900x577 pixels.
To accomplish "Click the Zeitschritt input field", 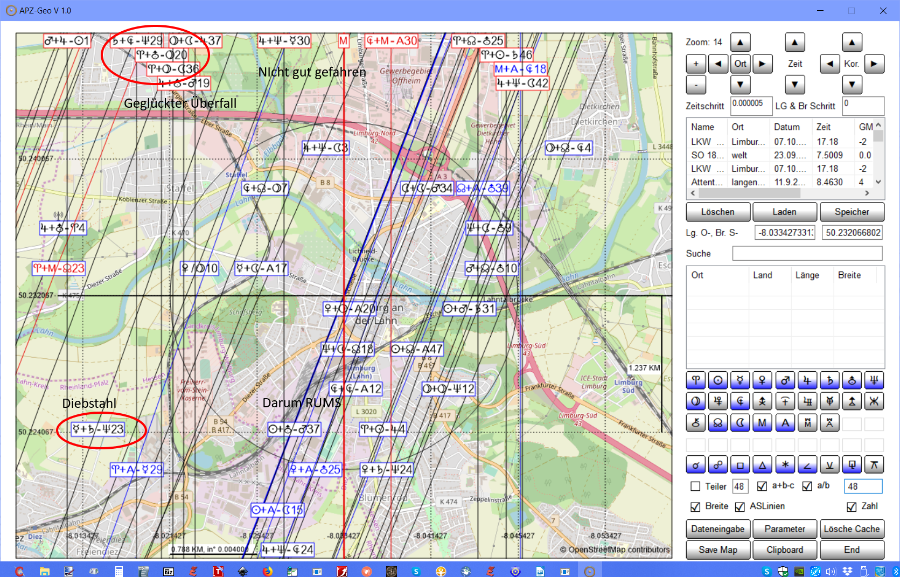I will coord(751,106).
